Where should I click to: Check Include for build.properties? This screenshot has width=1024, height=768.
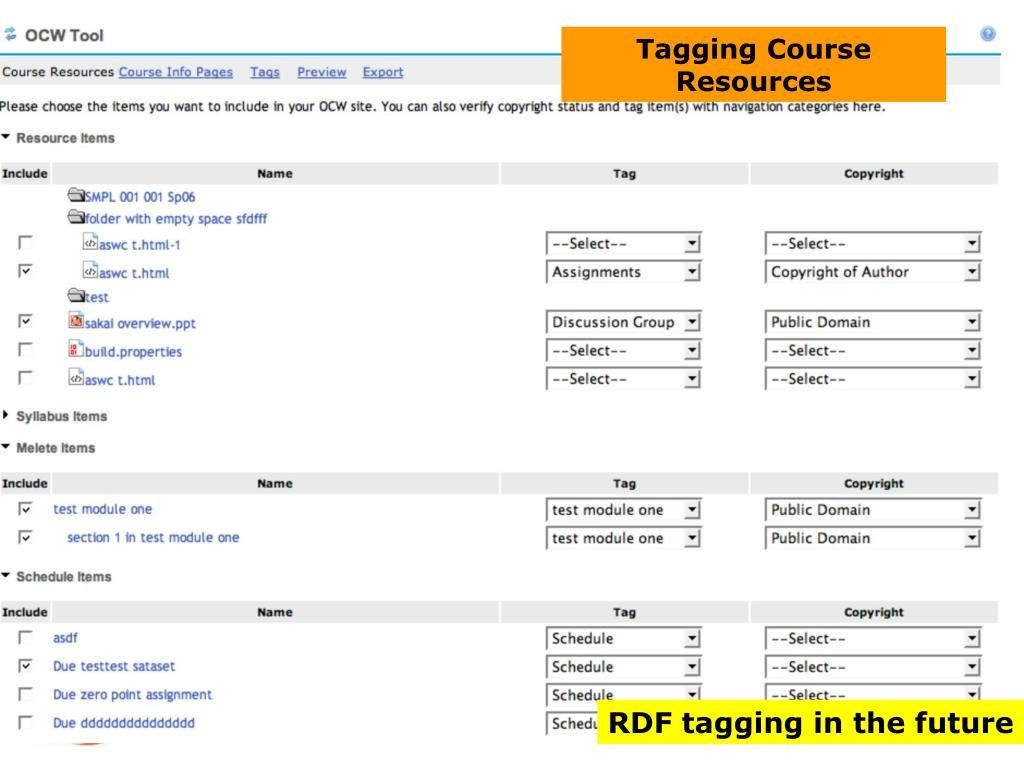[25, 350]
